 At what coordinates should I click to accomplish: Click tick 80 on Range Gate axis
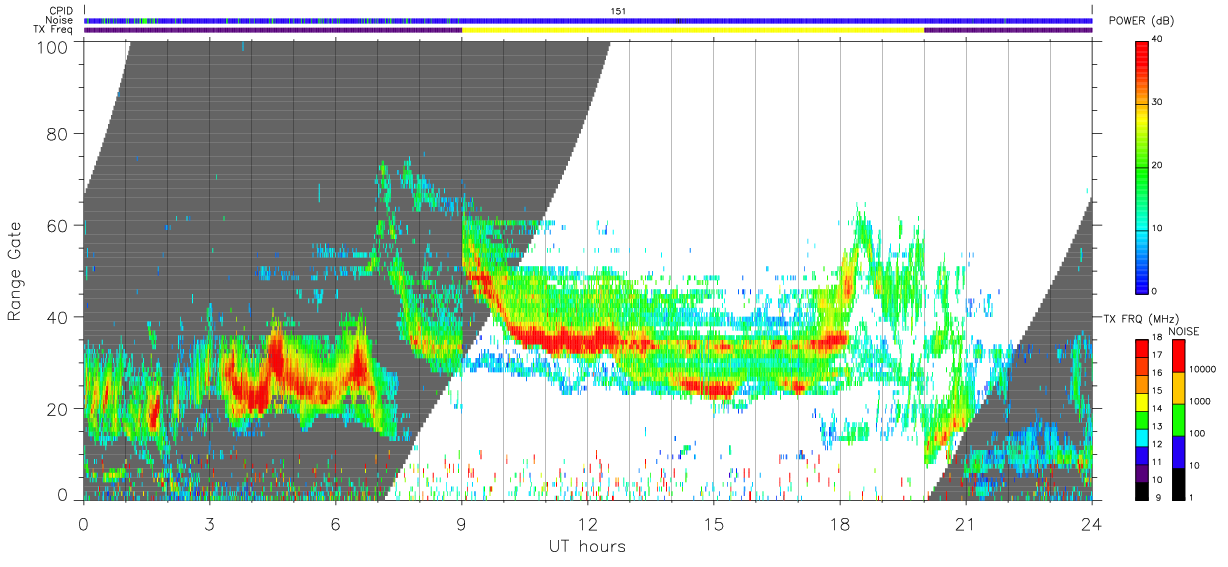pyautogui.click(x=58, y=134)
